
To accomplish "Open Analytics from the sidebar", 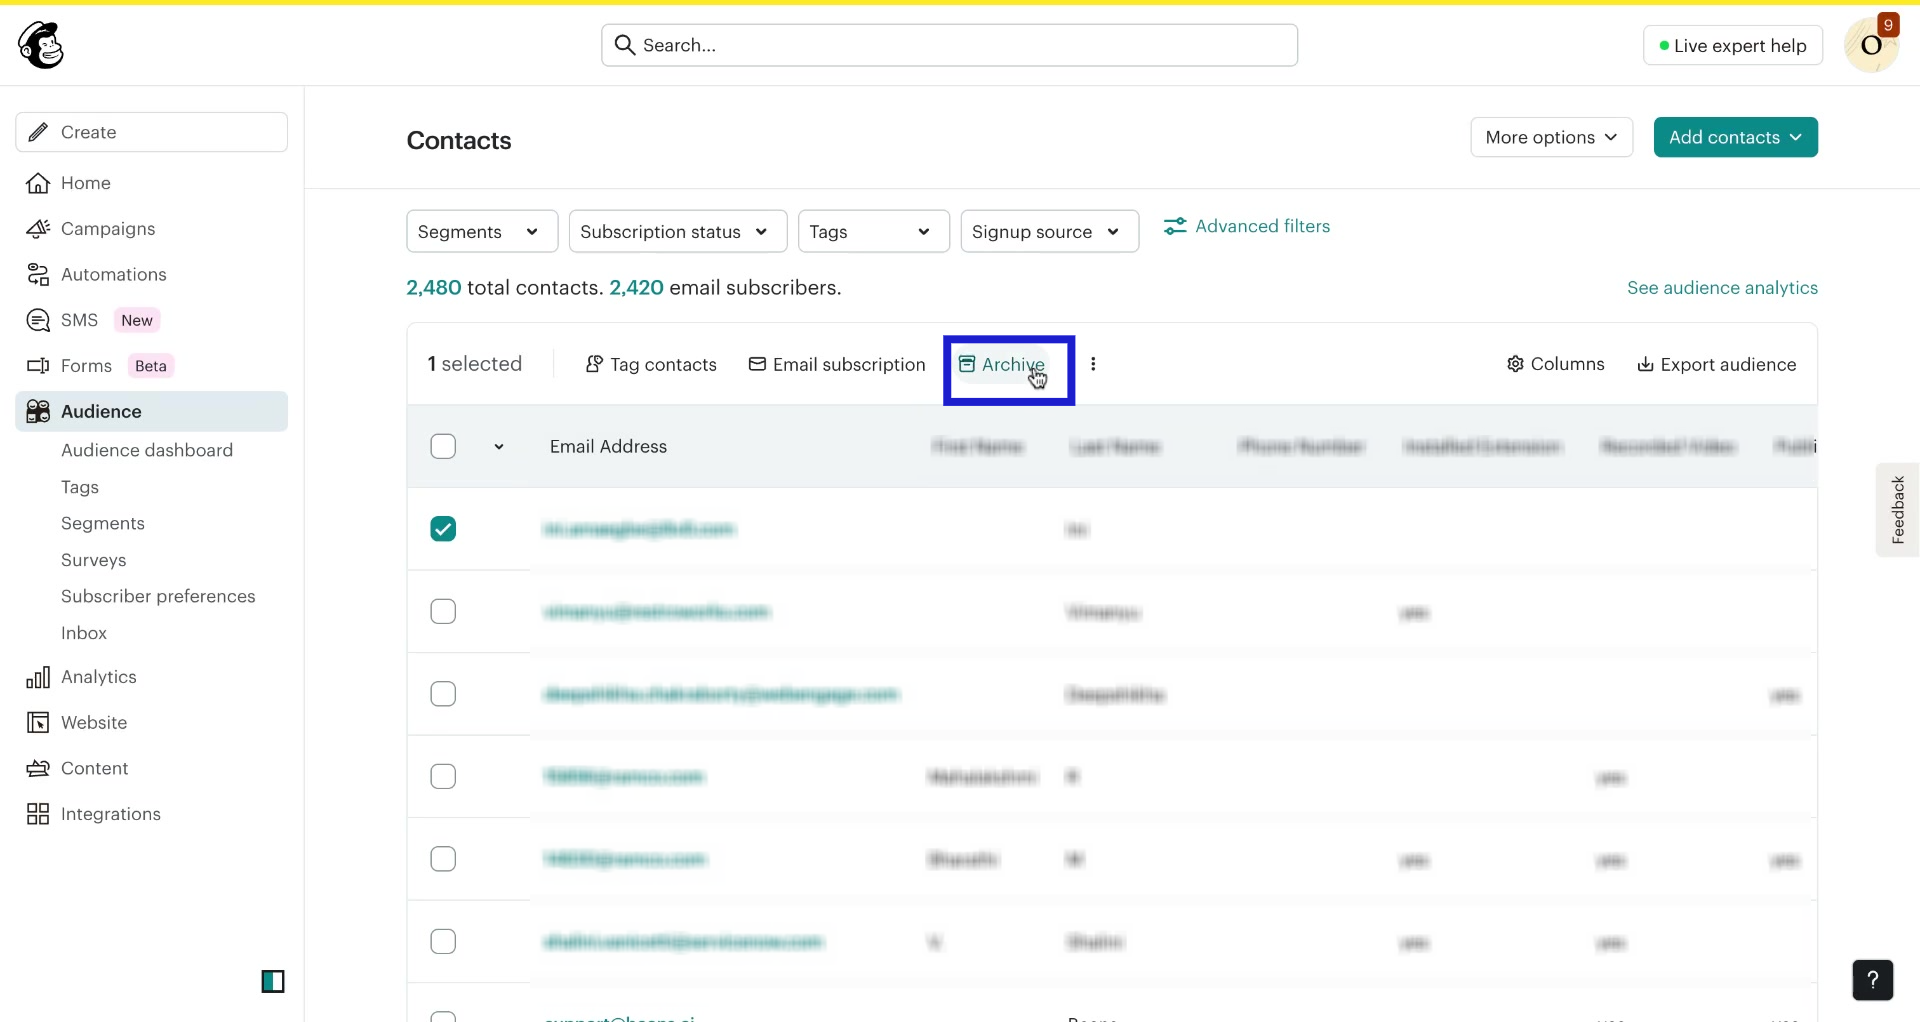I will coord(98,676).
